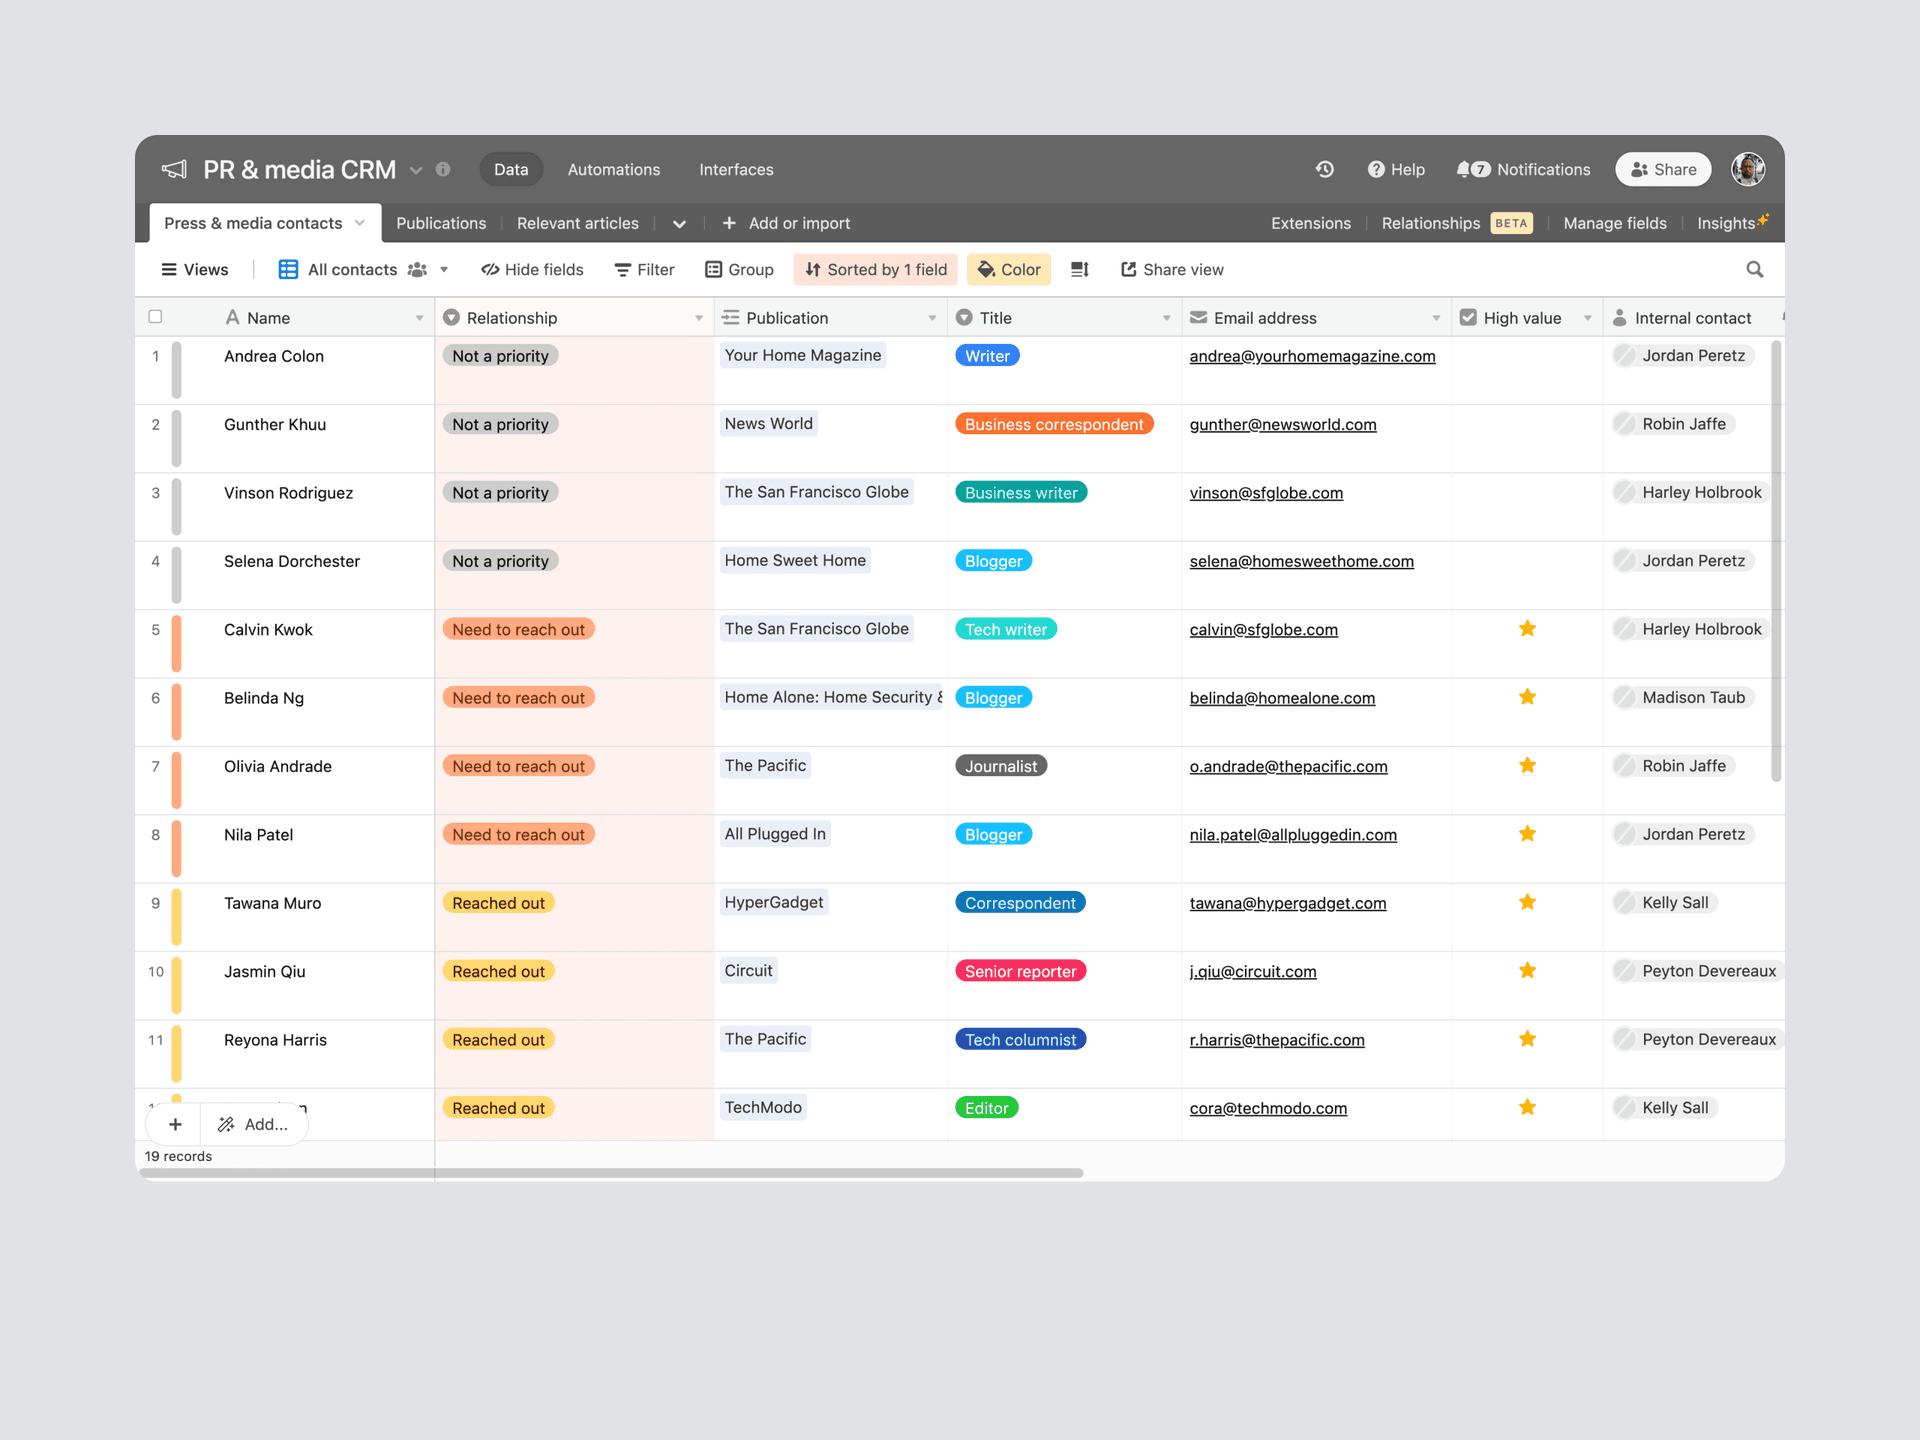Click the All contacts grid view icon
Viewport: 1920px width, 1440px height.
coord(288,269)
